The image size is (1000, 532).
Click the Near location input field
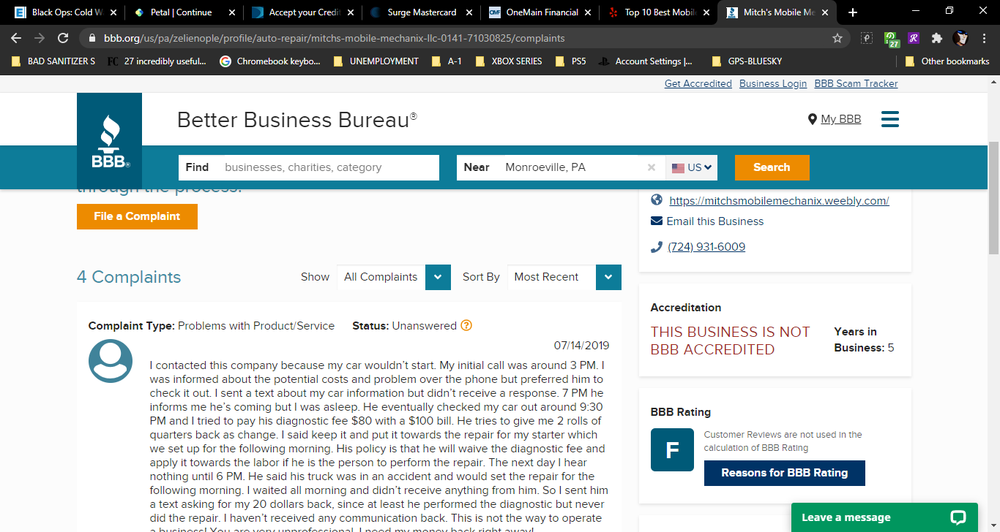(561, 167)
